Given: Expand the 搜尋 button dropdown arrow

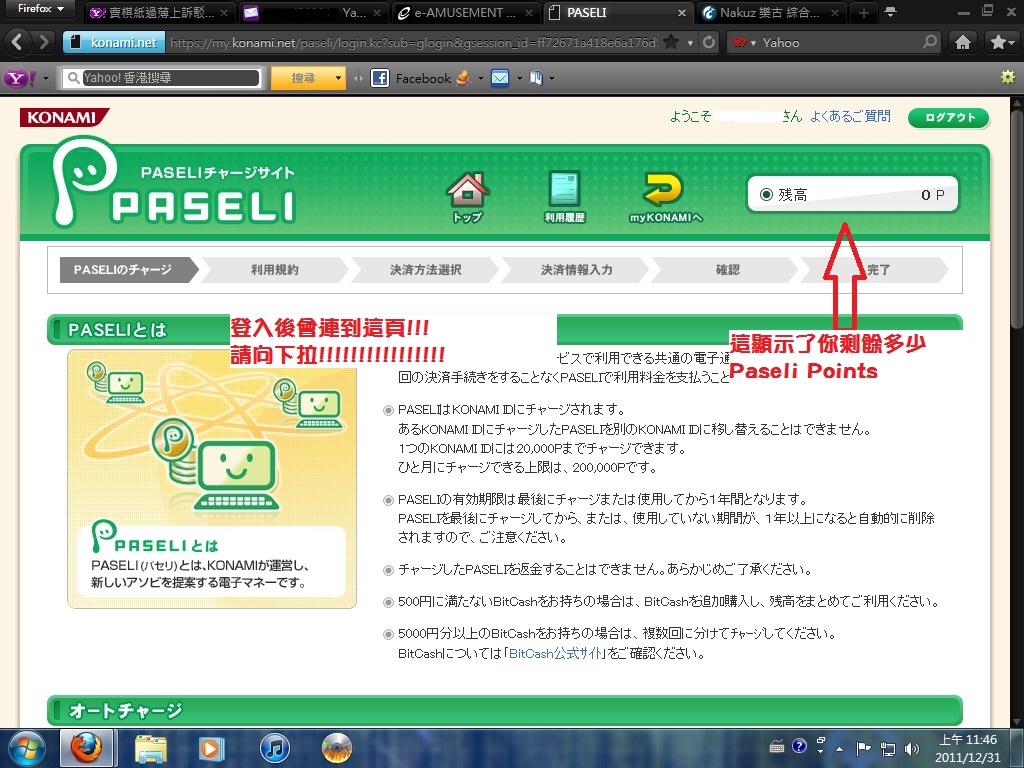Looking at the screenshot, I should click(338, 78).
